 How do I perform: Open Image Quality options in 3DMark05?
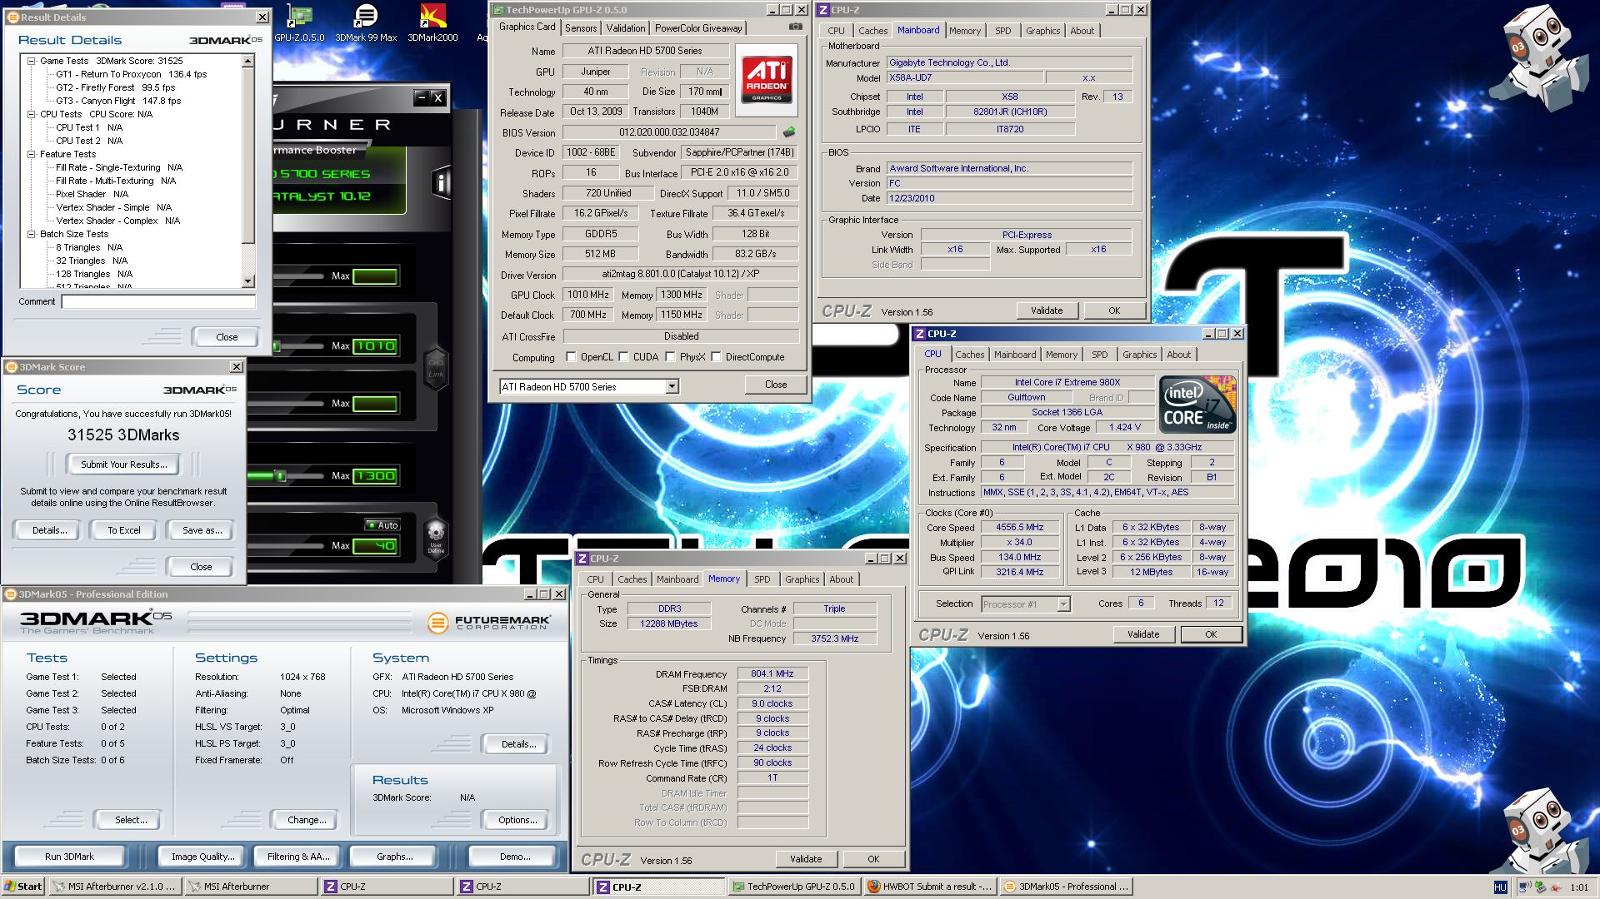(203, 857)
